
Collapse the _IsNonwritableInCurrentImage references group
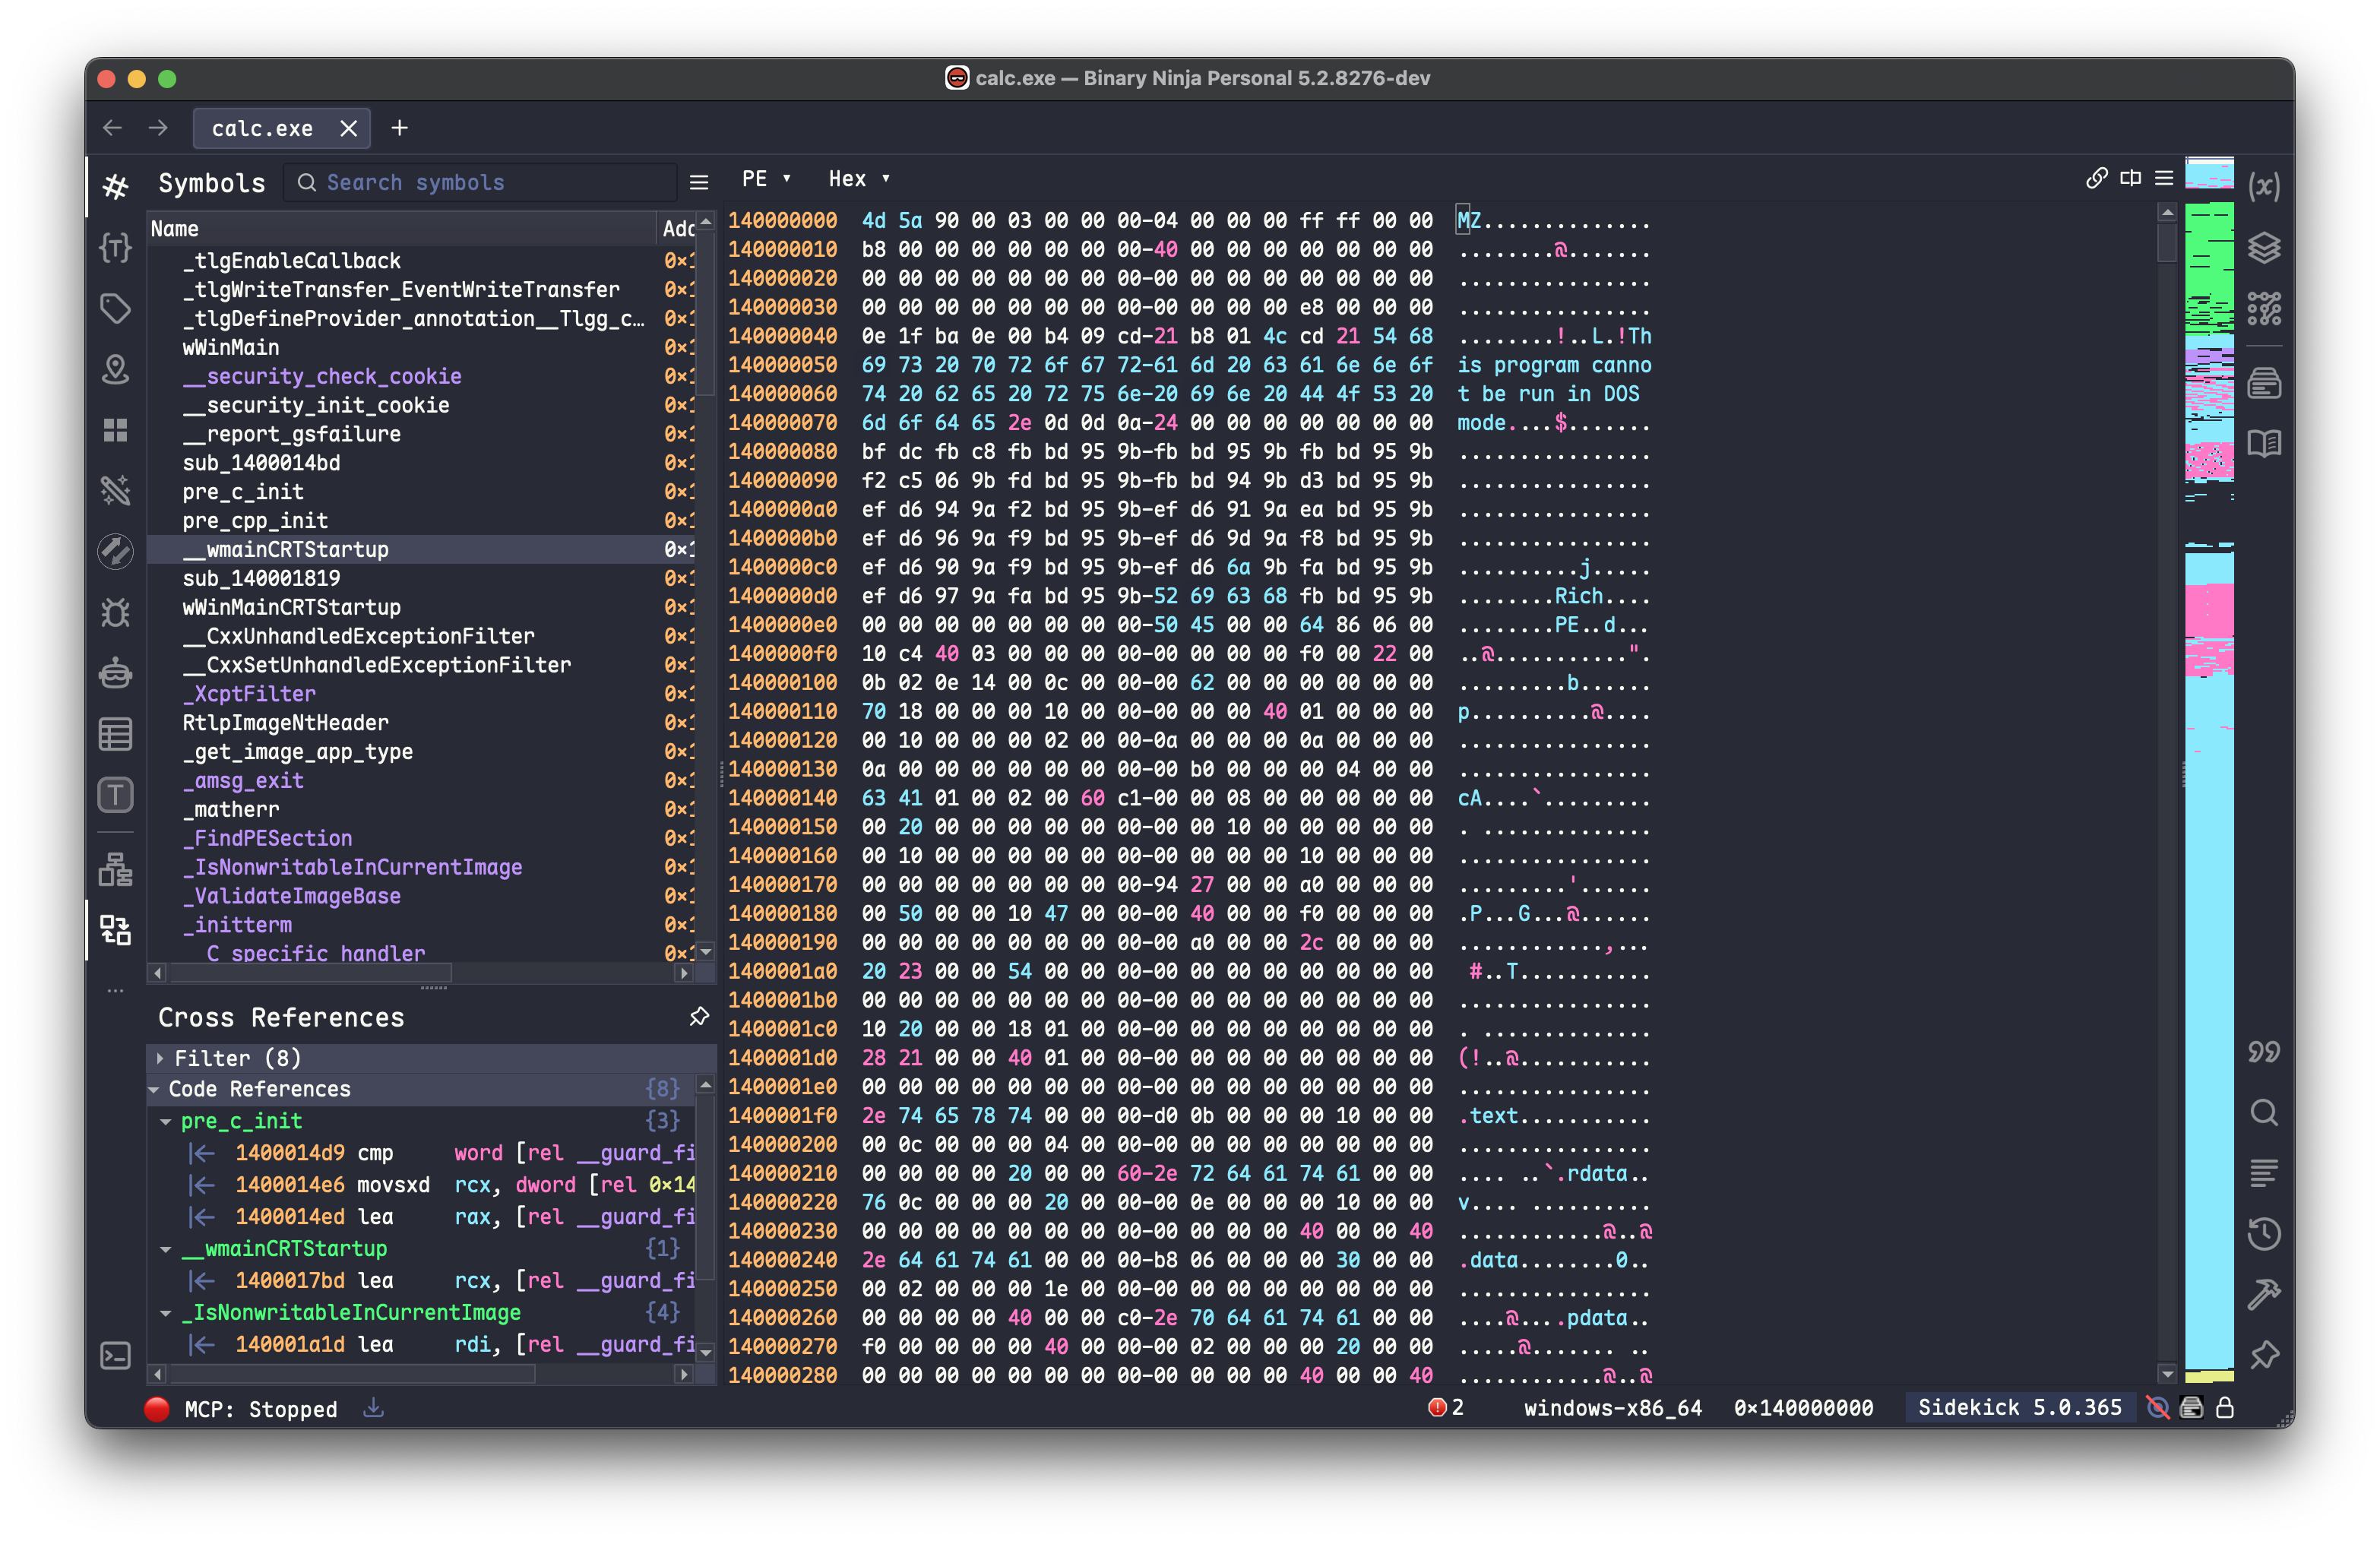166,1313
